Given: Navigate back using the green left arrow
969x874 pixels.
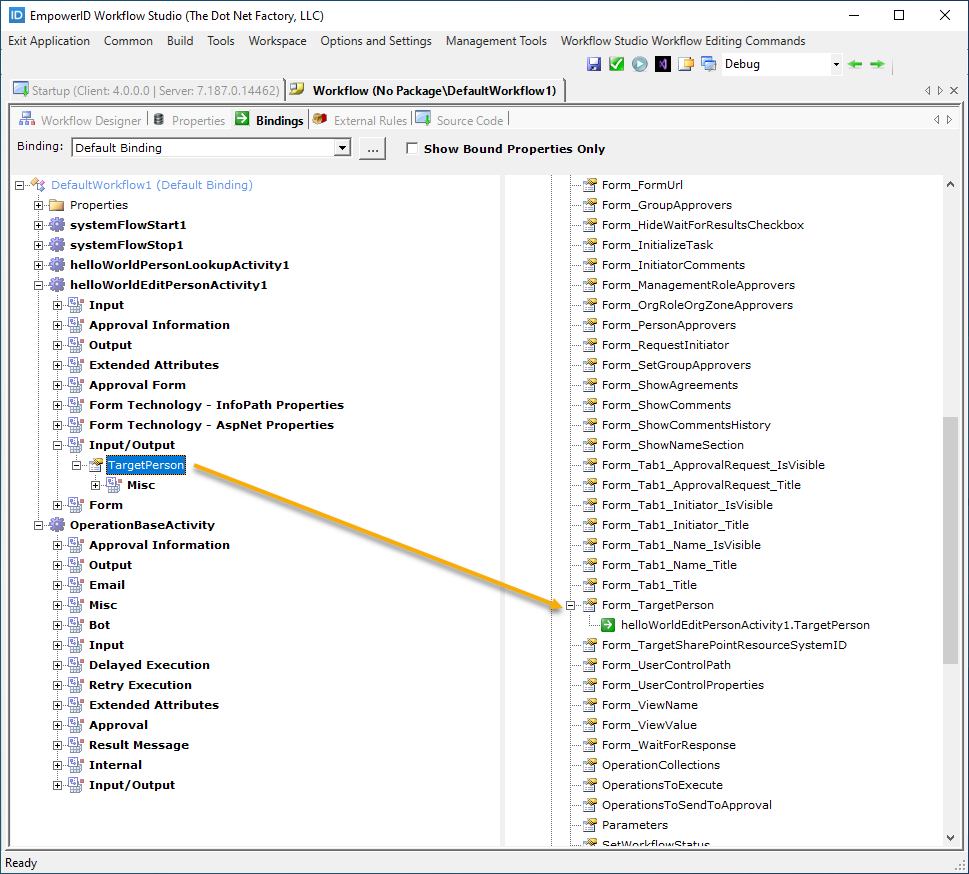Looking at the screenshot, I should coord(855,63).
